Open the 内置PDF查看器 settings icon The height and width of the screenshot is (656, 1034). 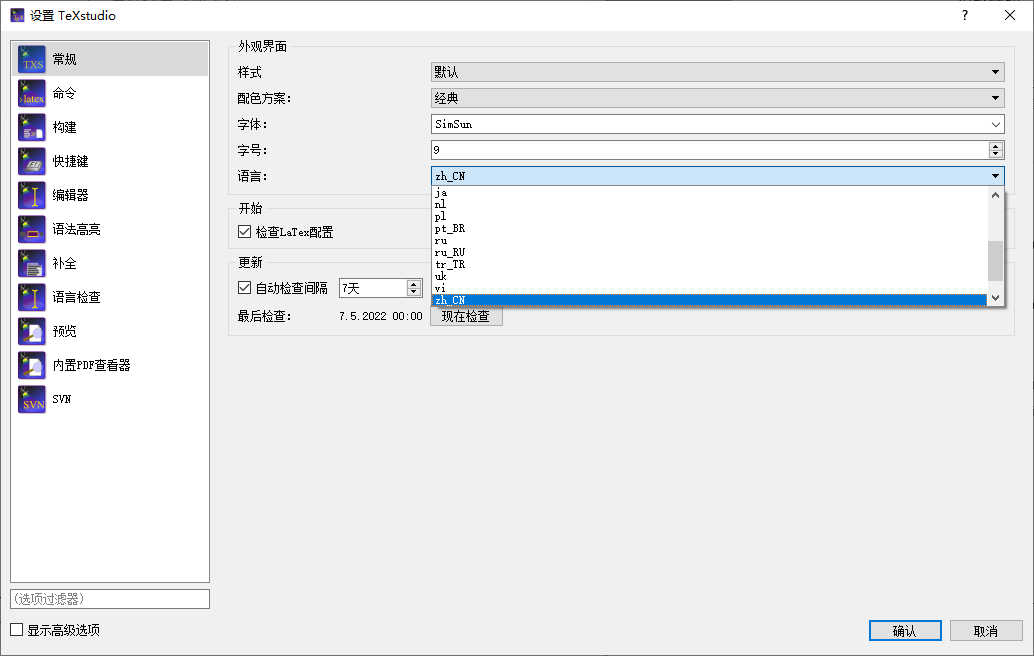31,365
